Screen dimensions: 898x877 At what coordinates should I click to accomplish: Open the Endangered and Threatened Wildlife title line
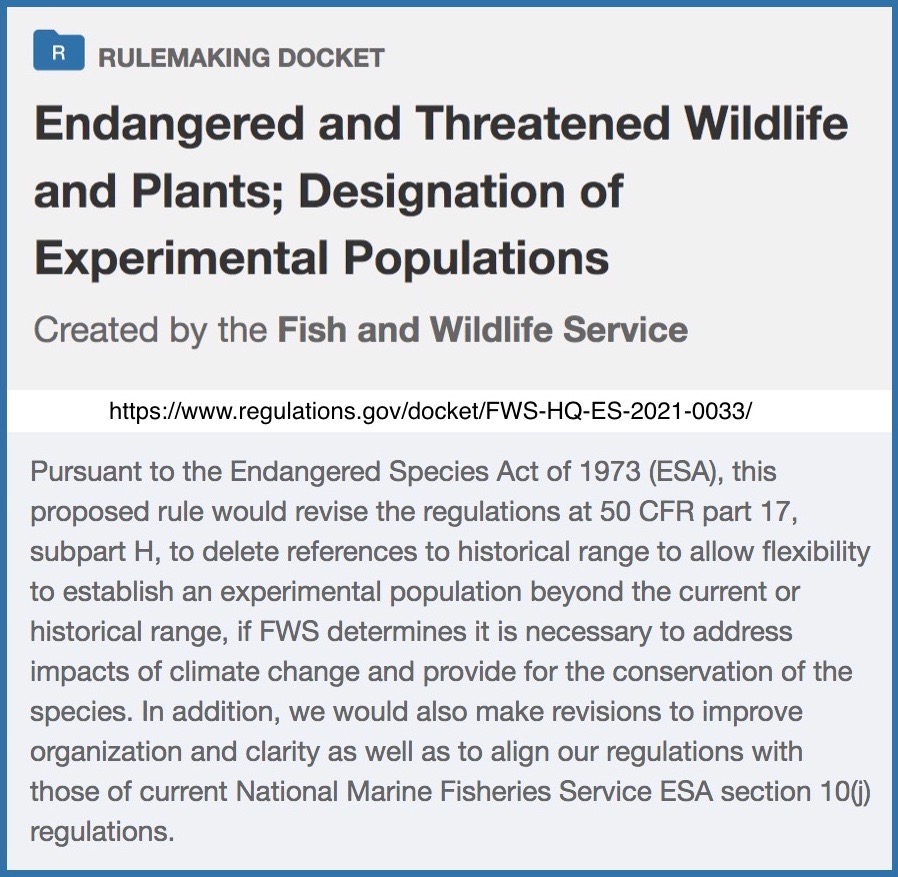441,124
